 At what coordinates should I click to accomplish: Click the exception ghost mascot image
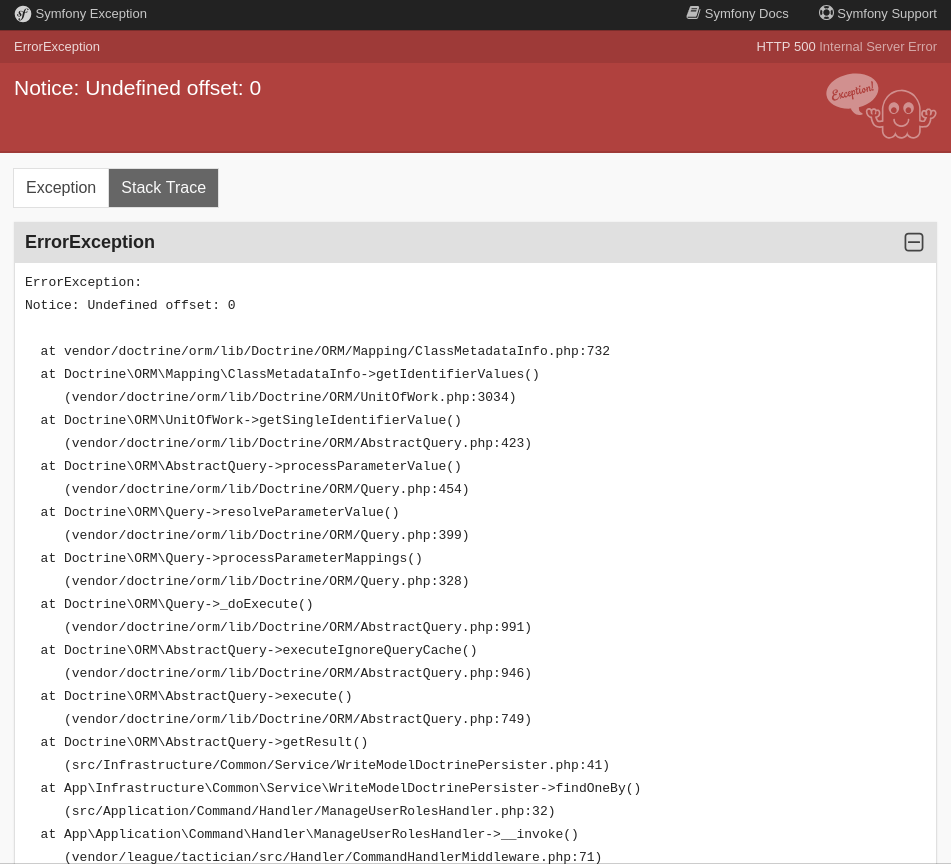coord(881,106)
